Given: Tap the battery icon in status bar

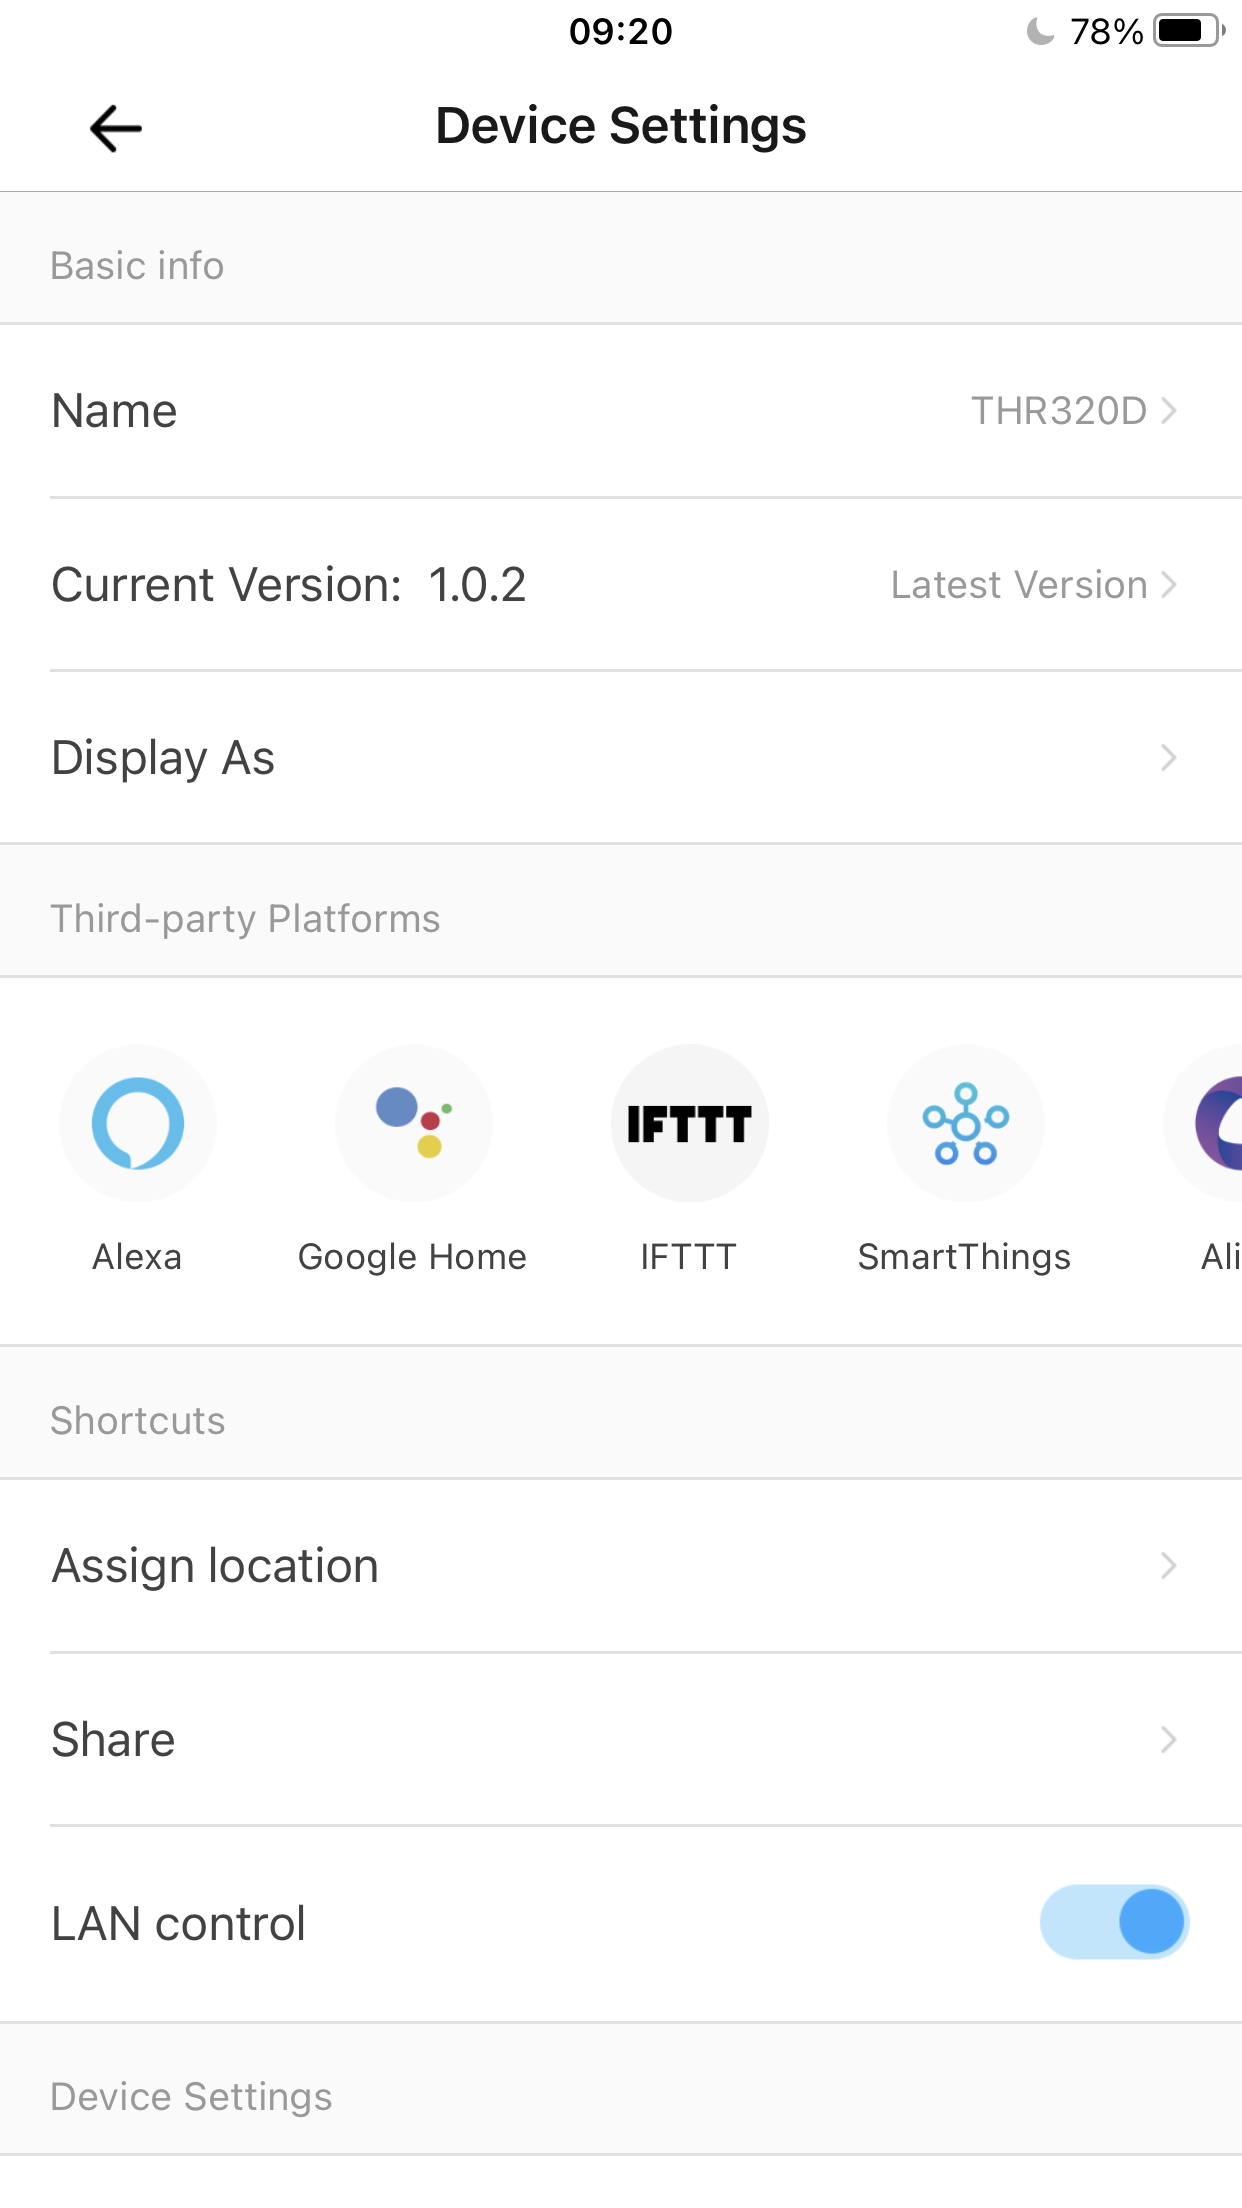Looking at the screenshot, I should click(x=1188, y=31).
